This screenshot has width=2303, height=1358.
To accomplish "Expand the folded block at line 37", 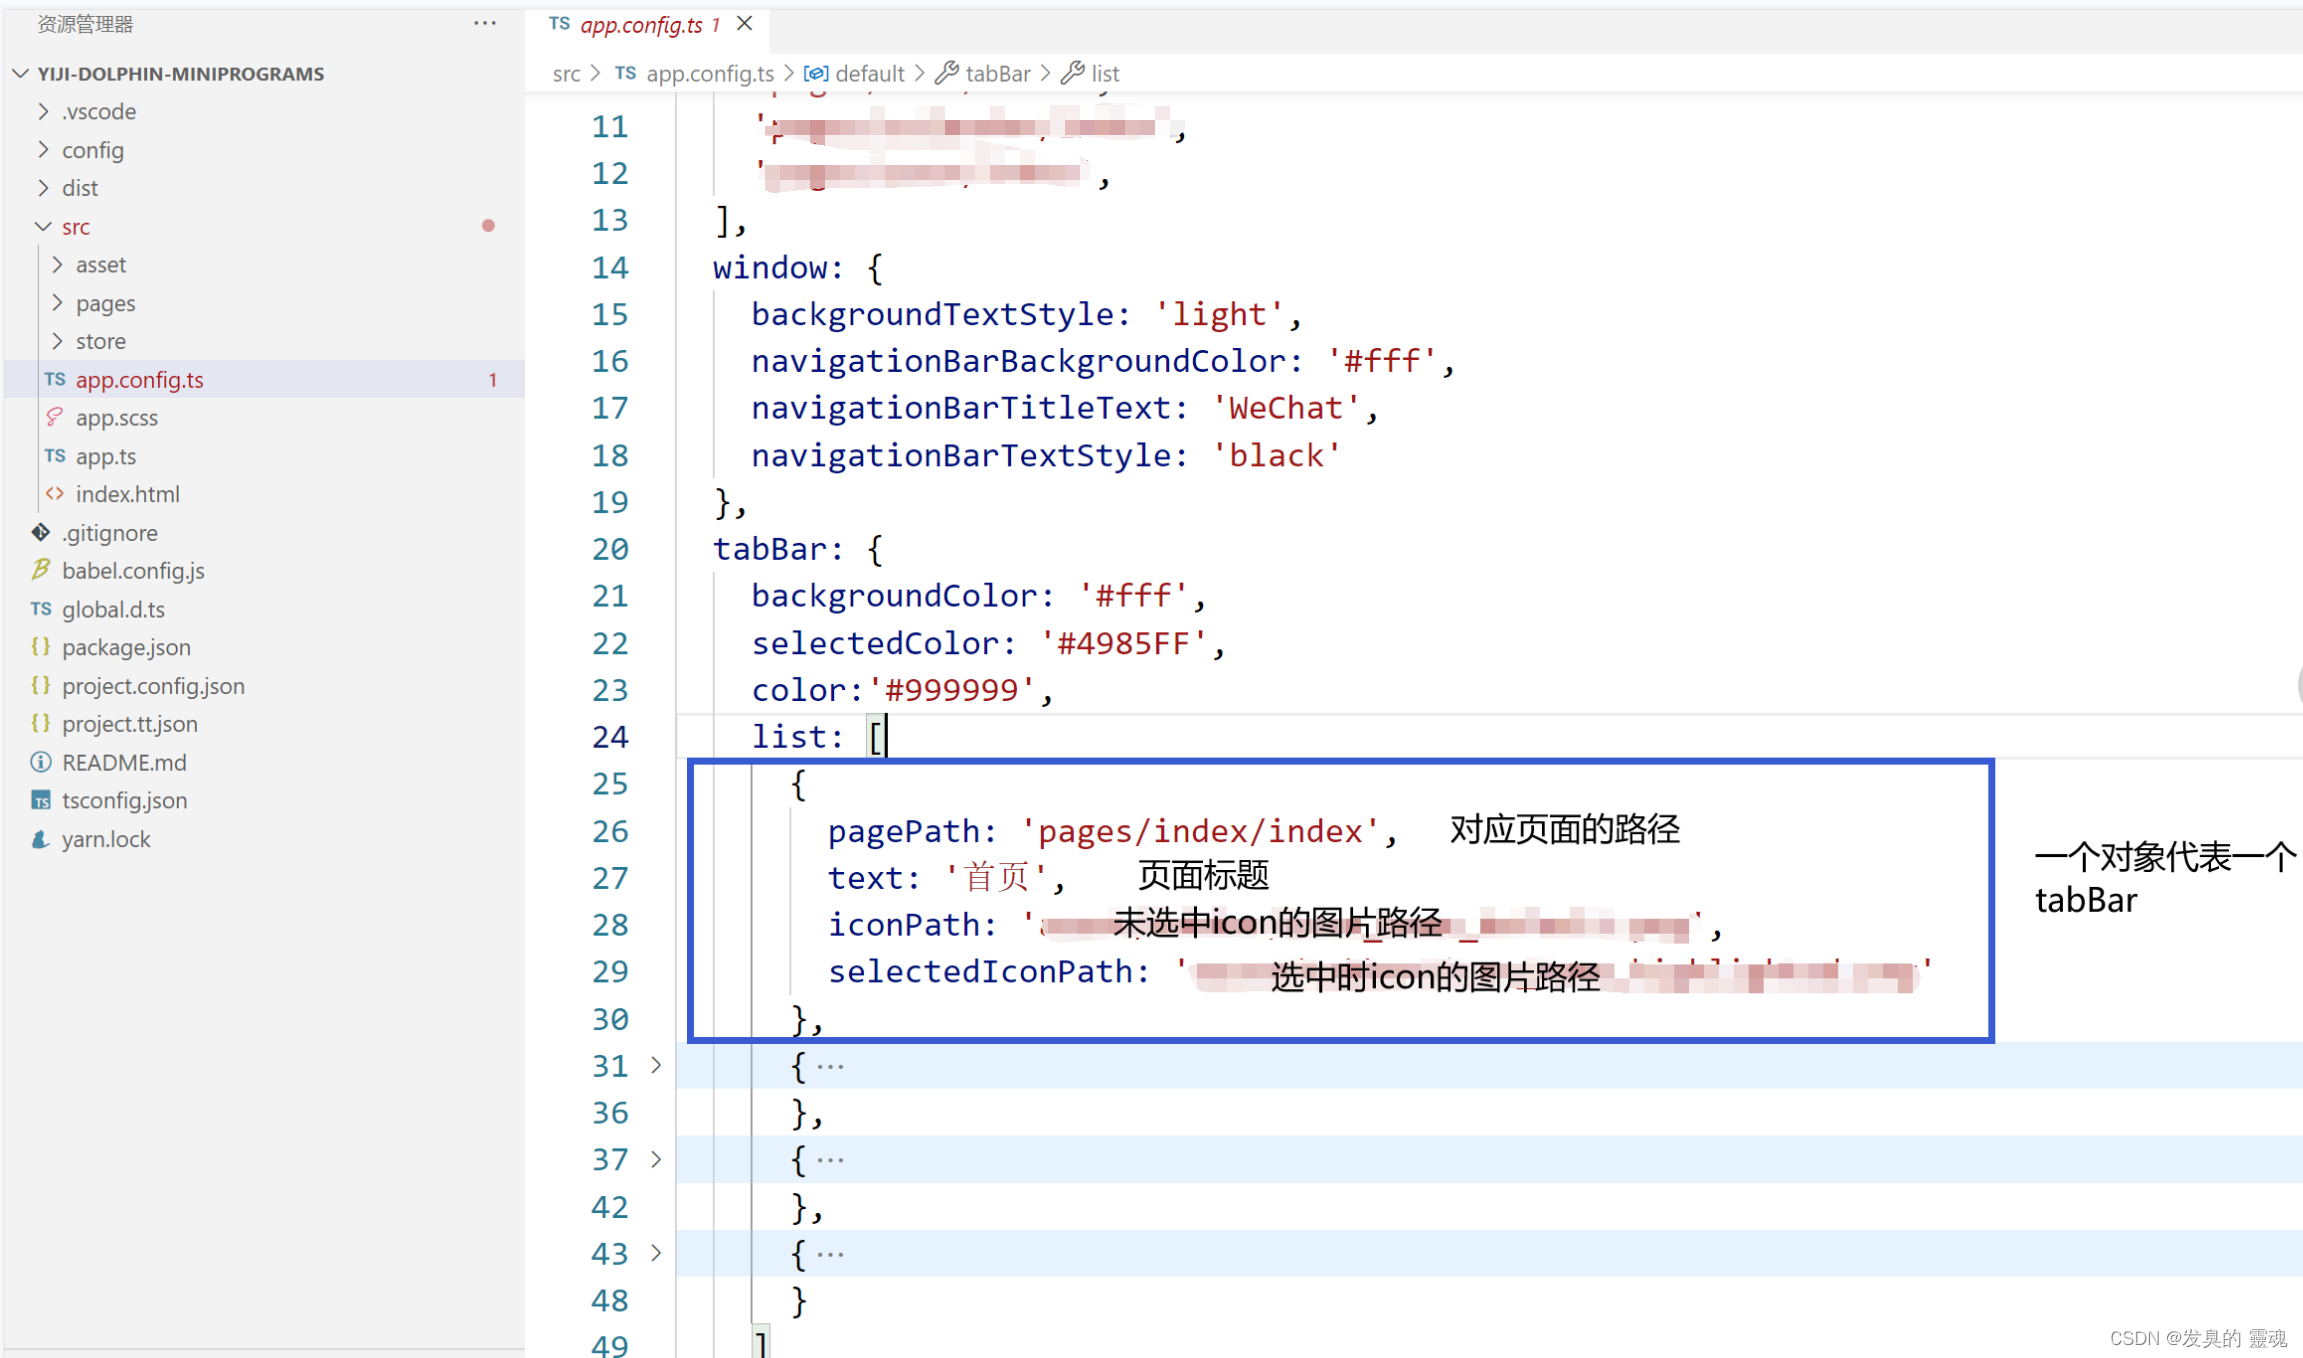I will point(656,1159).
